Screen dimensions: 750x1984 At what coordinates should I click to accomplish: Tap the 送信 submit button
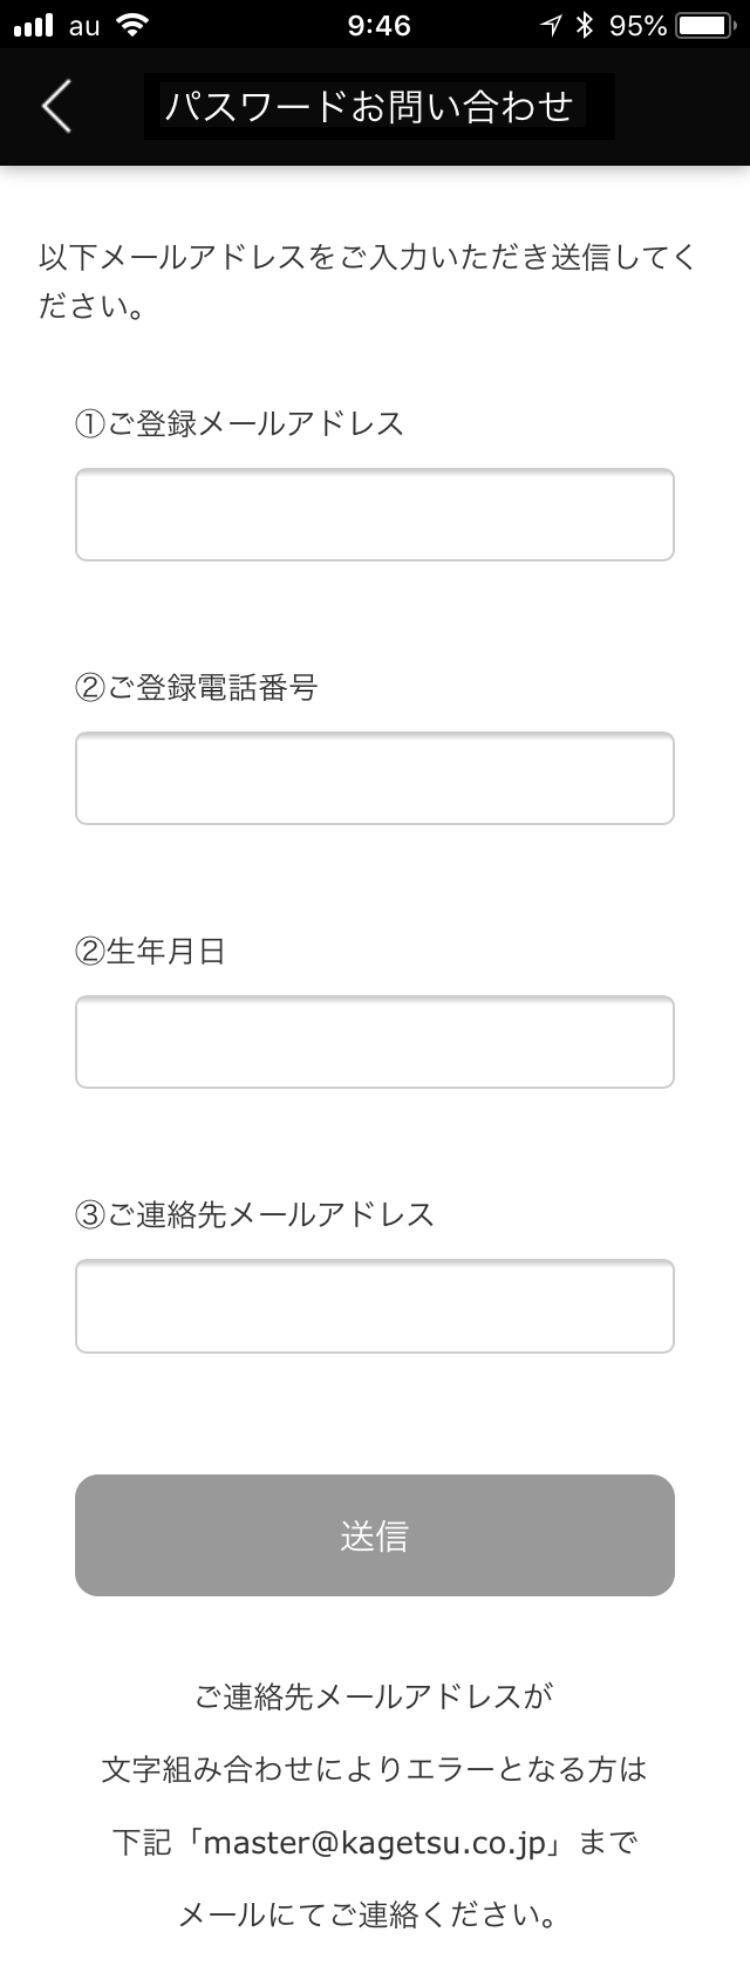[x=375, y=1535]
